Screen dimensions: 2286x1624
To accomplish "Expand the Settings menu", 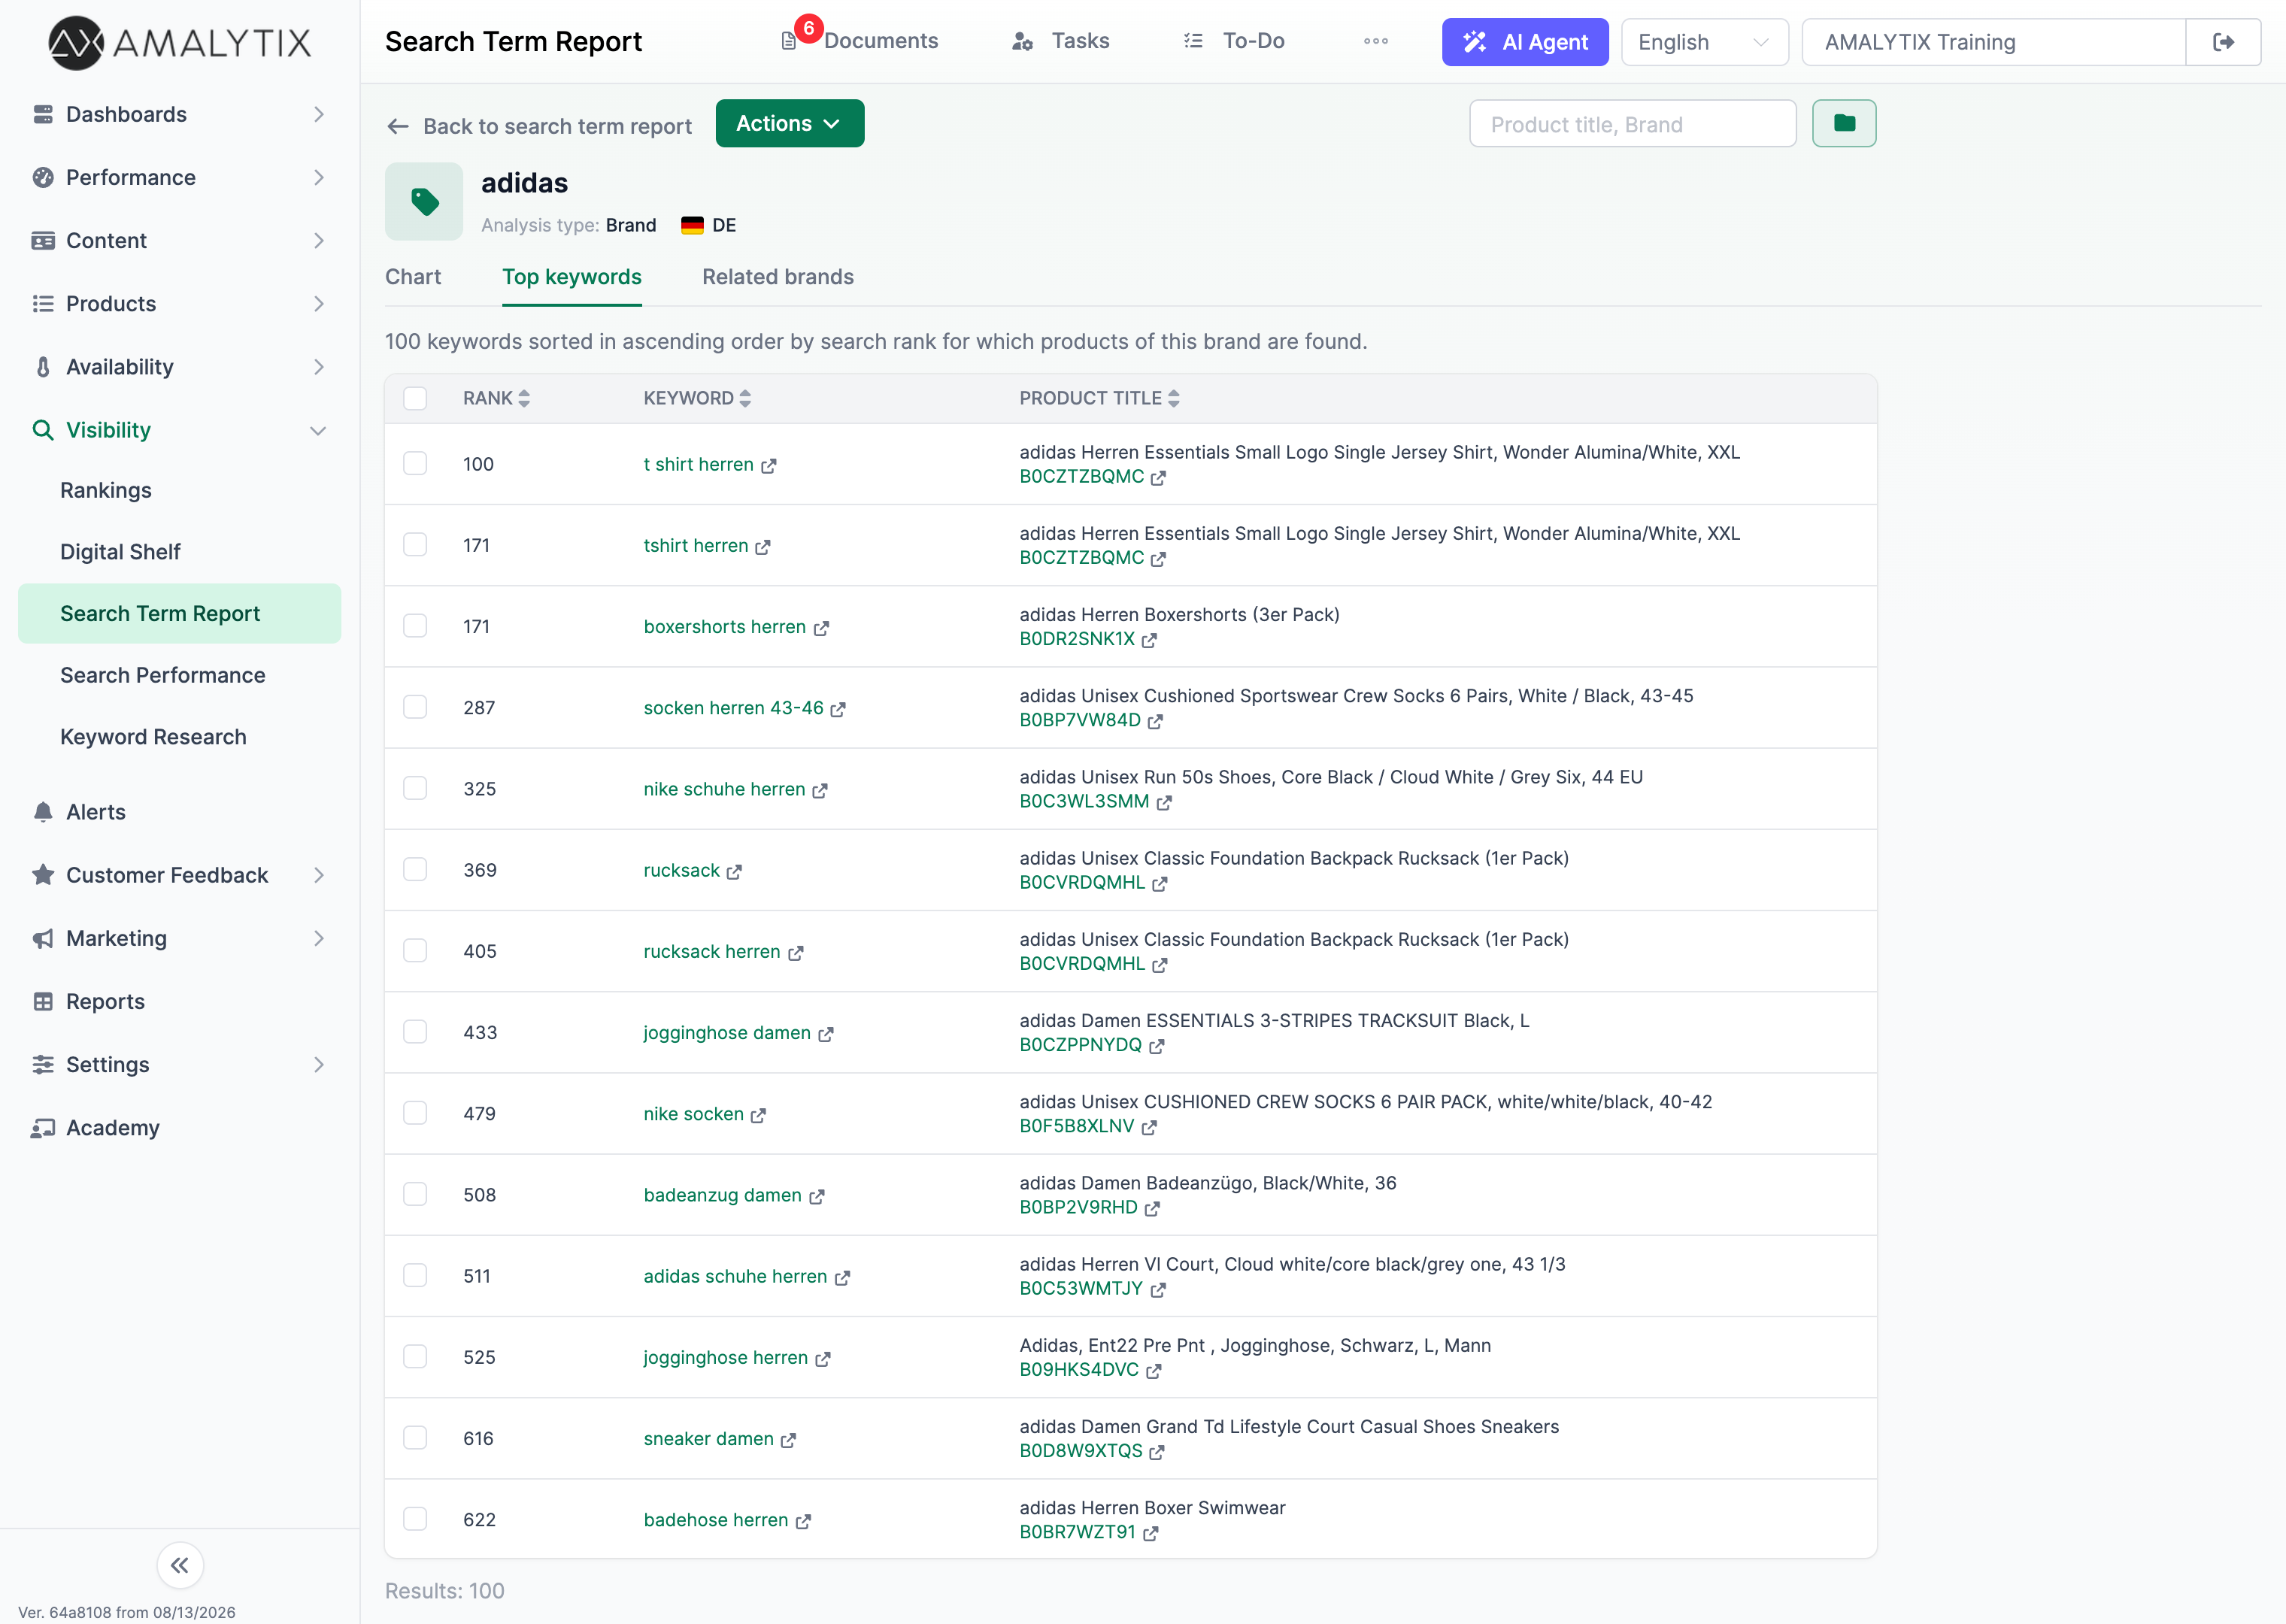I will click(180, 1064).
